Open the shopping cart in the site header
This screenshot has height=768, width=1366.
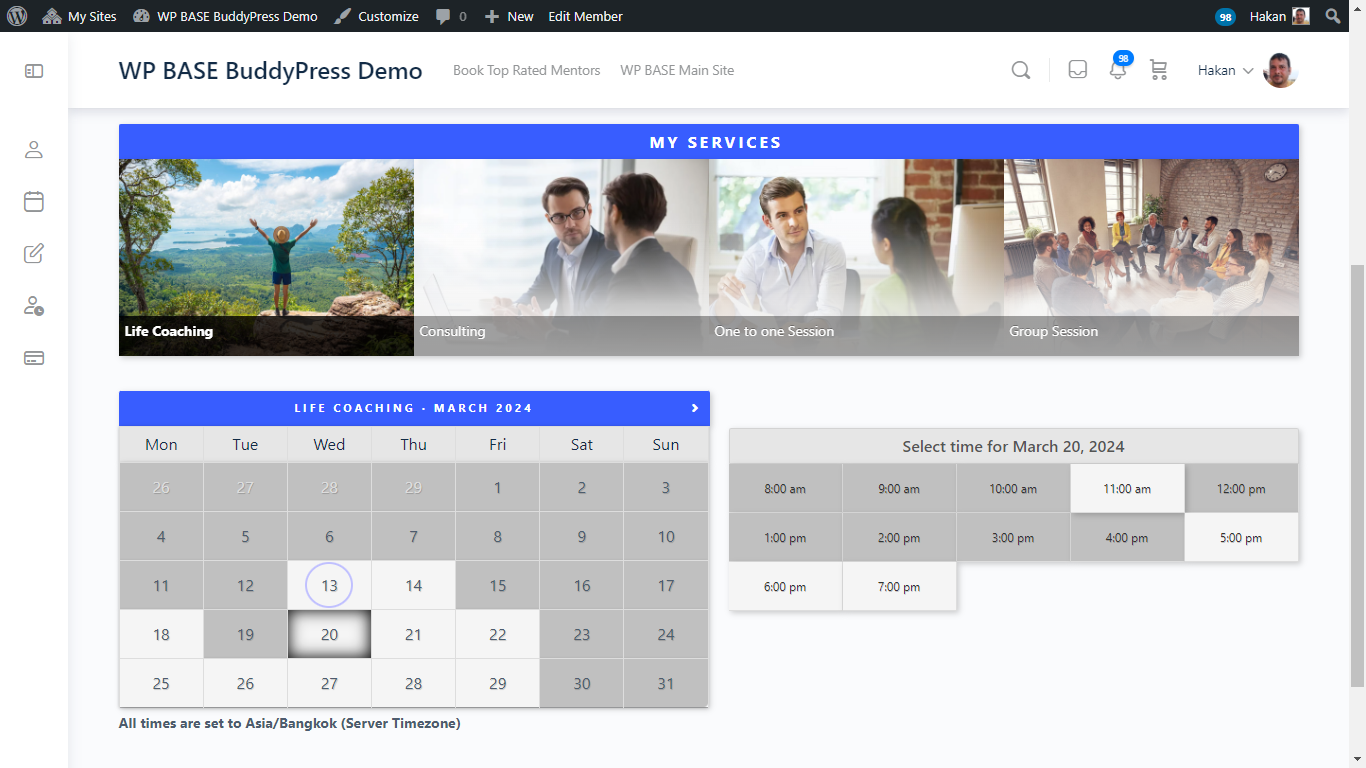click(x=1158, y=70)
